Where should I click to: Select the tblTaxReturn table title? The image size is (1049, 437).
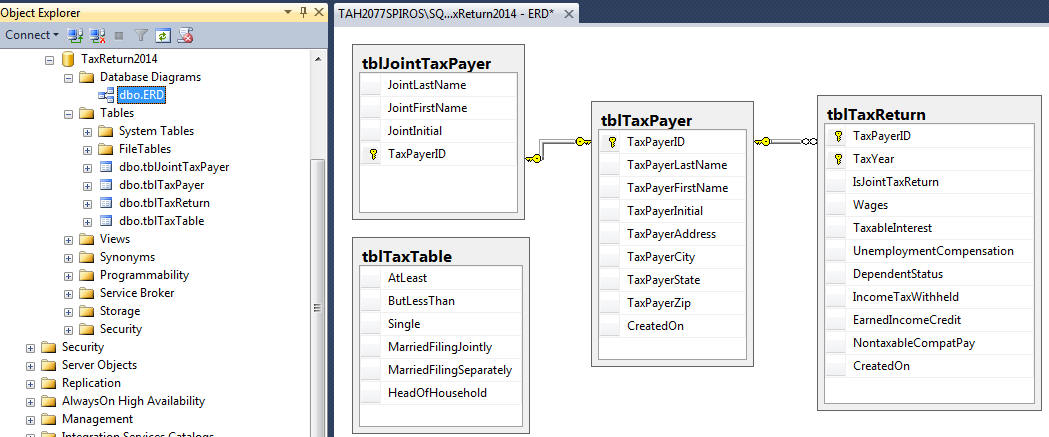(x=876, y=114)
